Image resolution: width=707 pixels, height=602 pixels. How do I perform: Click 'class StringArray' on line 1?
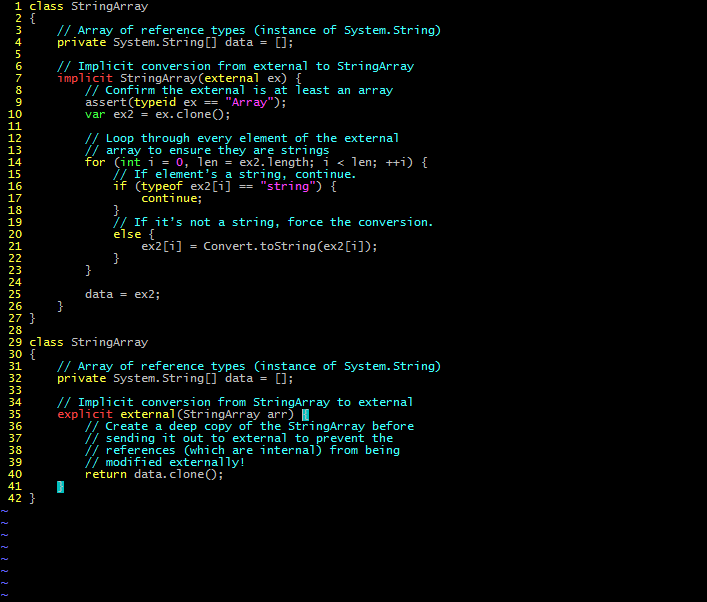click(89, 6)
